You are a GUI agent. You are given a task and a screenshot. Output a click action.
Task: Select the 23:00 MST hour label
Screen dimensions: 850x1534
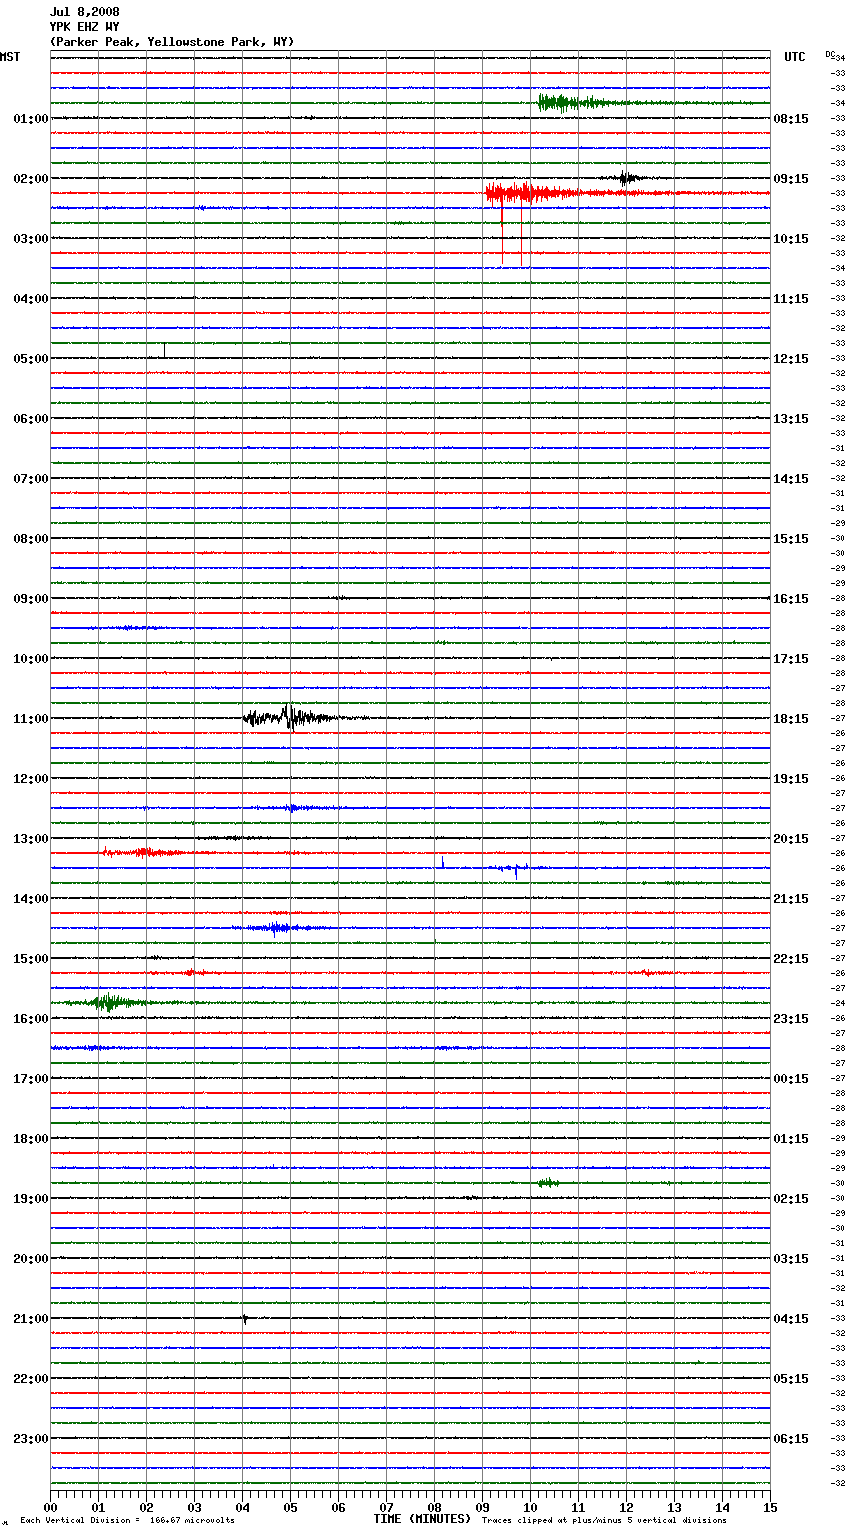click(x=31, y=1439)
